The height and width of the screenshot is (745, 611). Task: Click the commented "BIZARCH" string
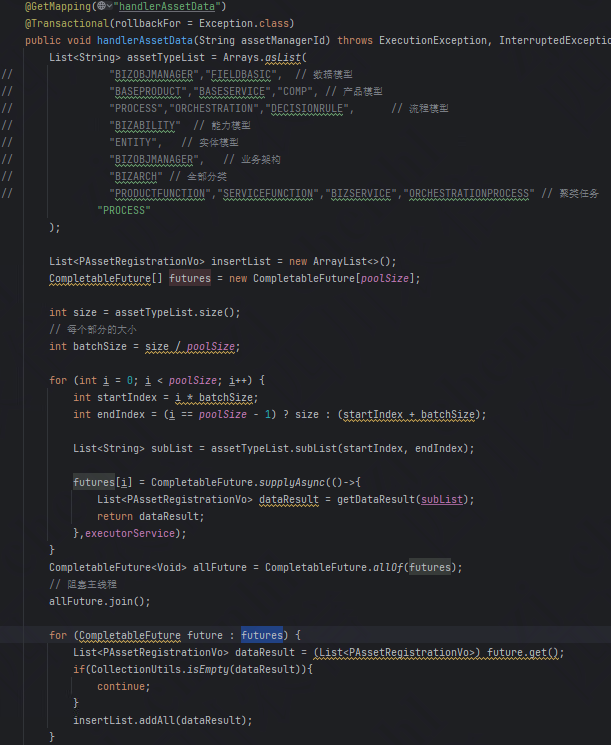[x=136, y=176]
